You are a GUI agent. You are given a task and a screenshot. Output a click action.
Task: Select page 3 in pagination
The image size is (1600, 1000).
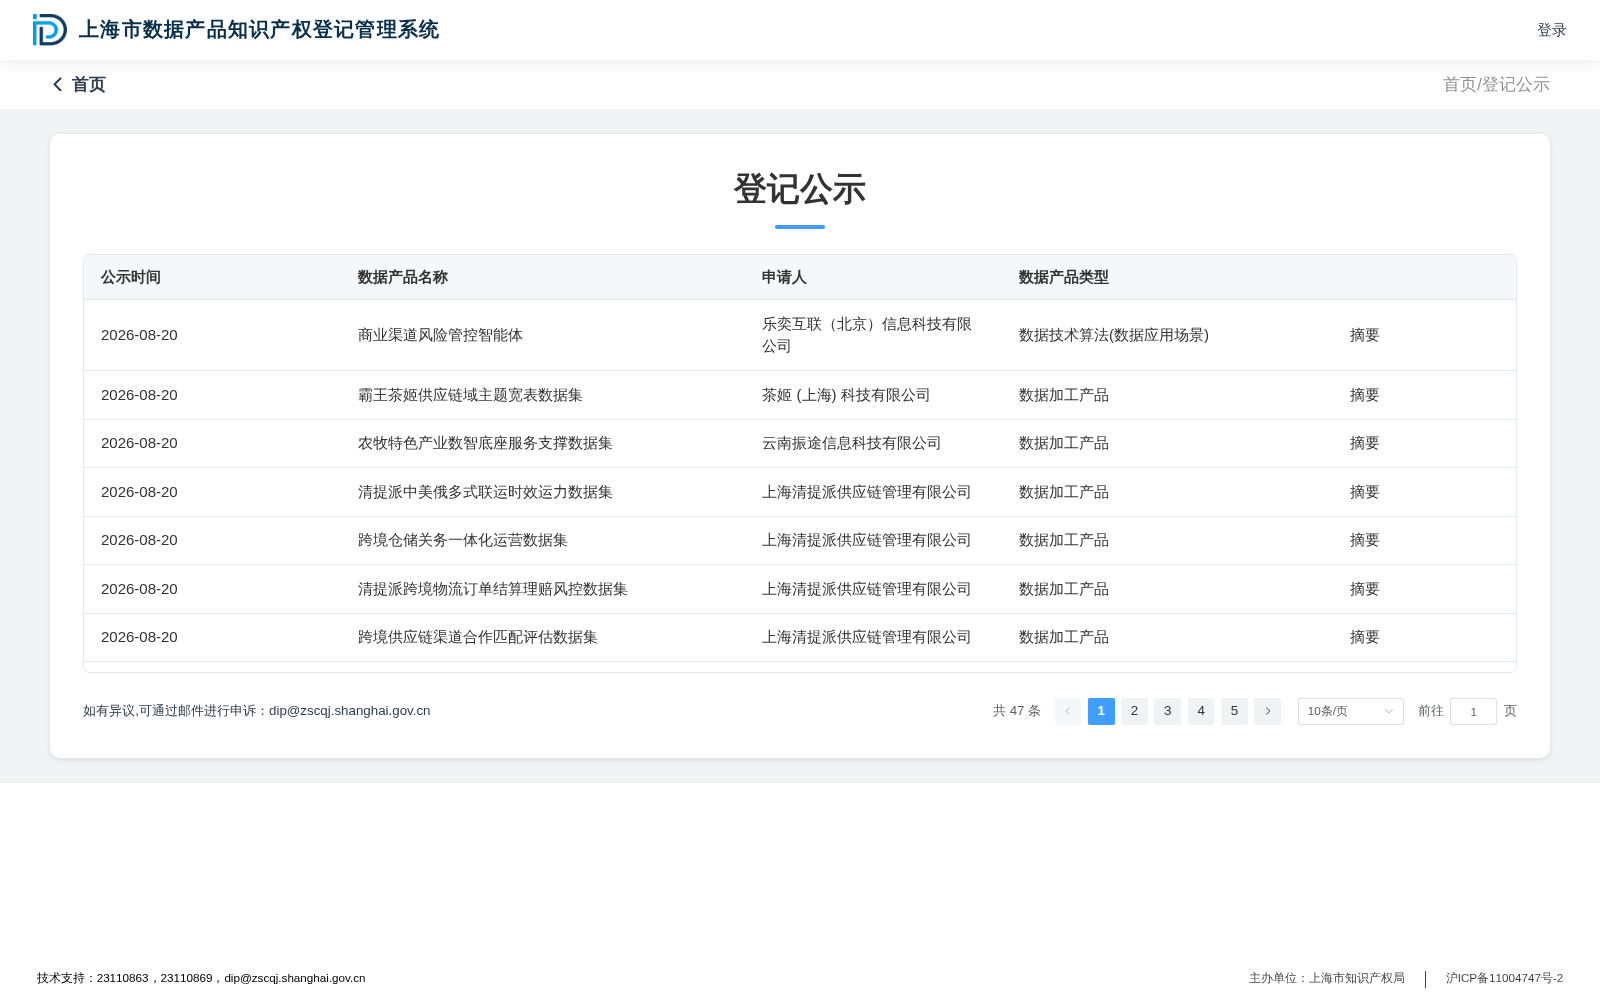point(1167,711)
